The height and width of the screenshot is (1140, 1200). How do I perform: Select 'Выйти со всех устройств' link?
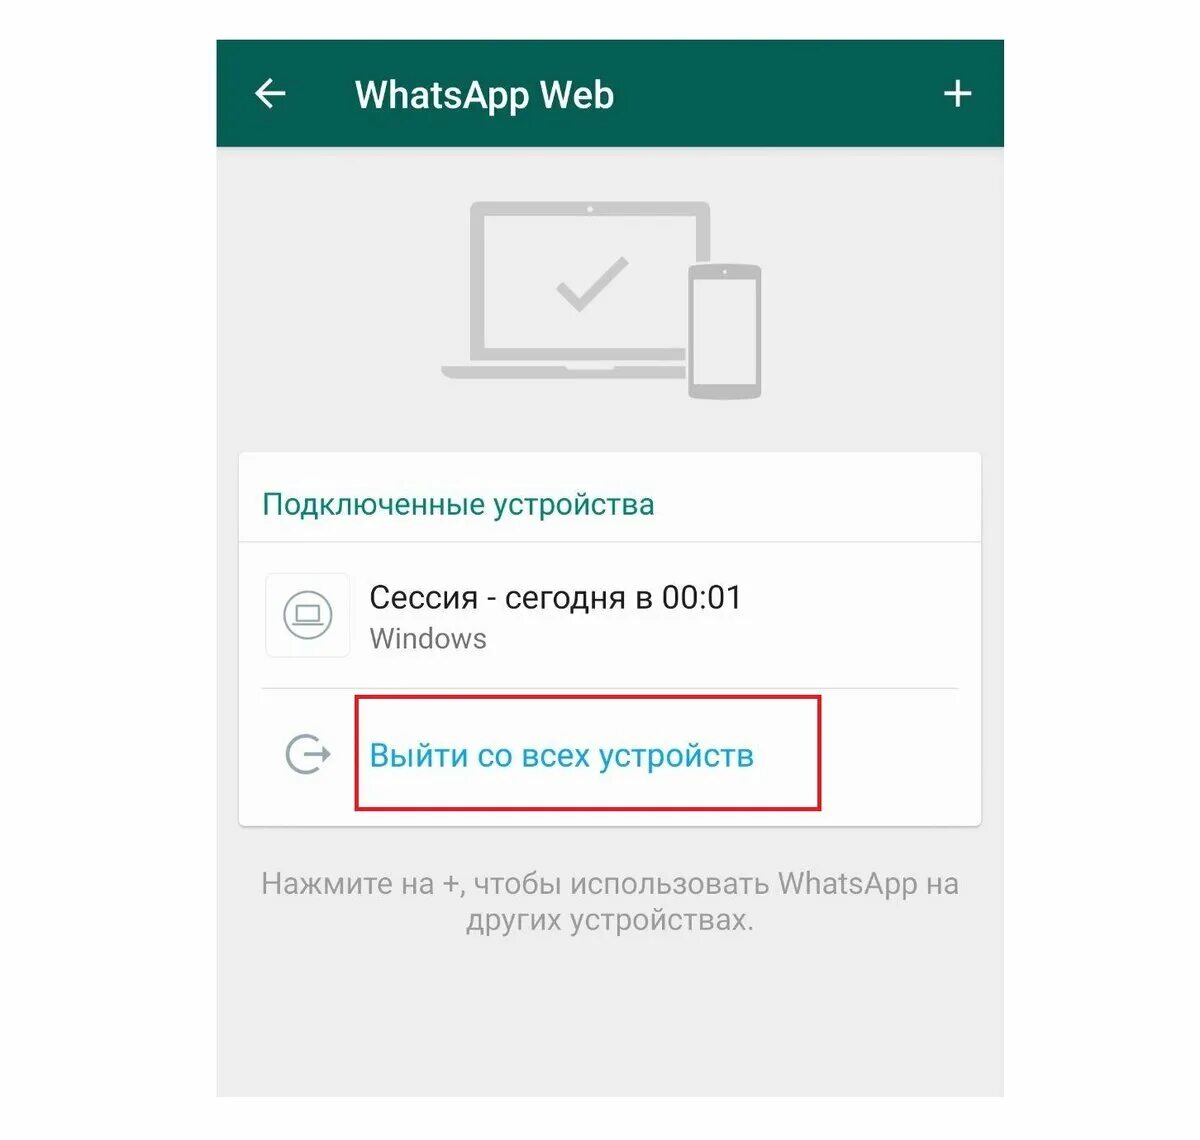coord(562,755)
